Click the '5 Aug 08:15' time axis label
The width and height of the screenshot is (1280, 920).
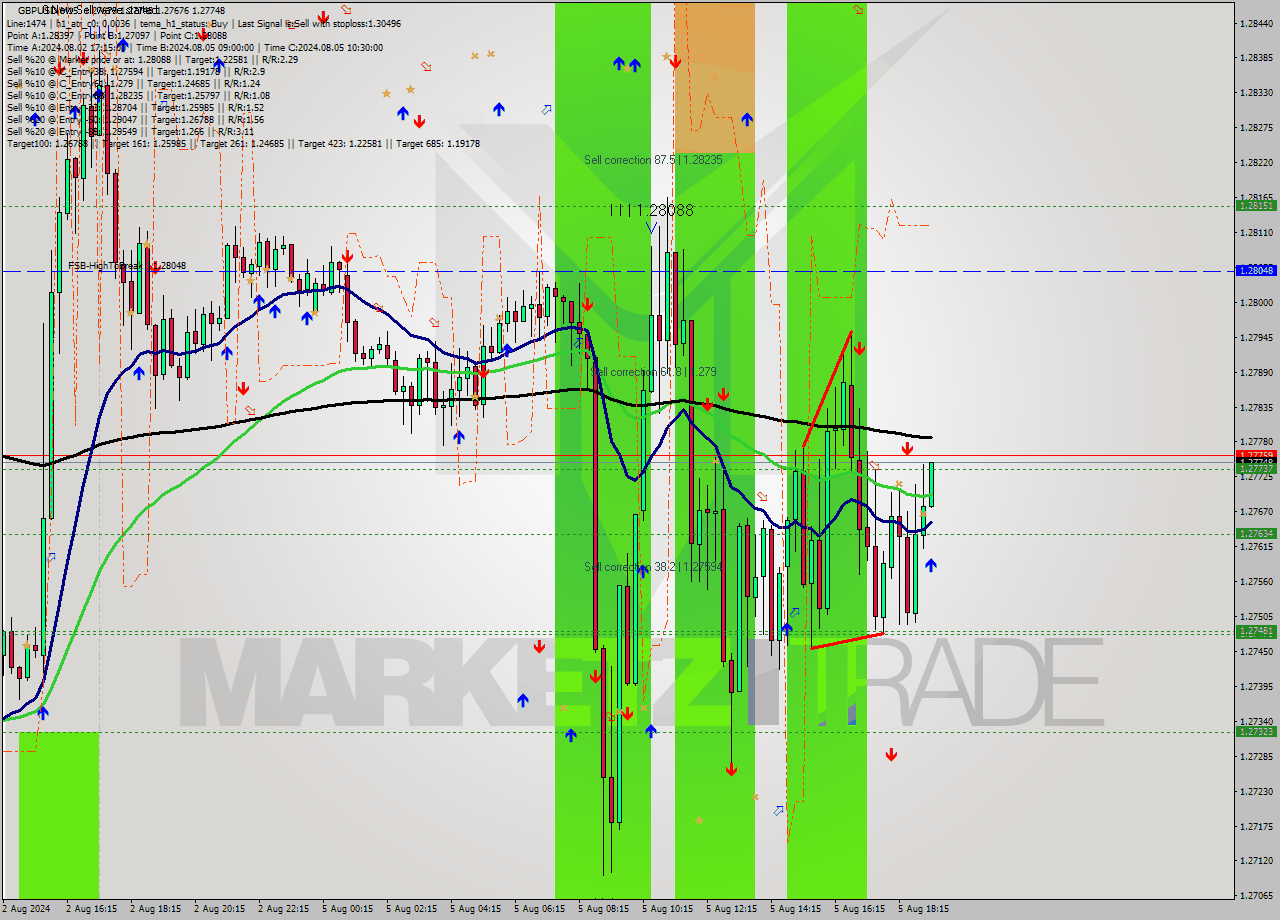[603, 909]
